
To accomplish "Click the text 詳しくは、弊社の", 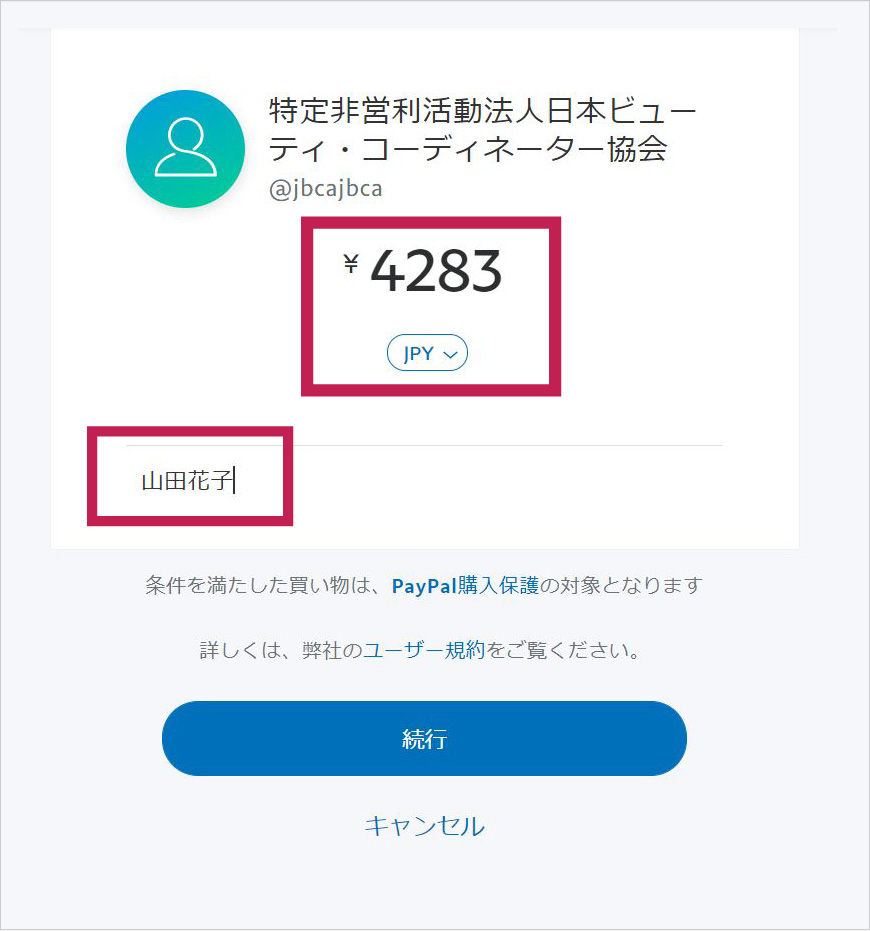I will pos(280,651).
